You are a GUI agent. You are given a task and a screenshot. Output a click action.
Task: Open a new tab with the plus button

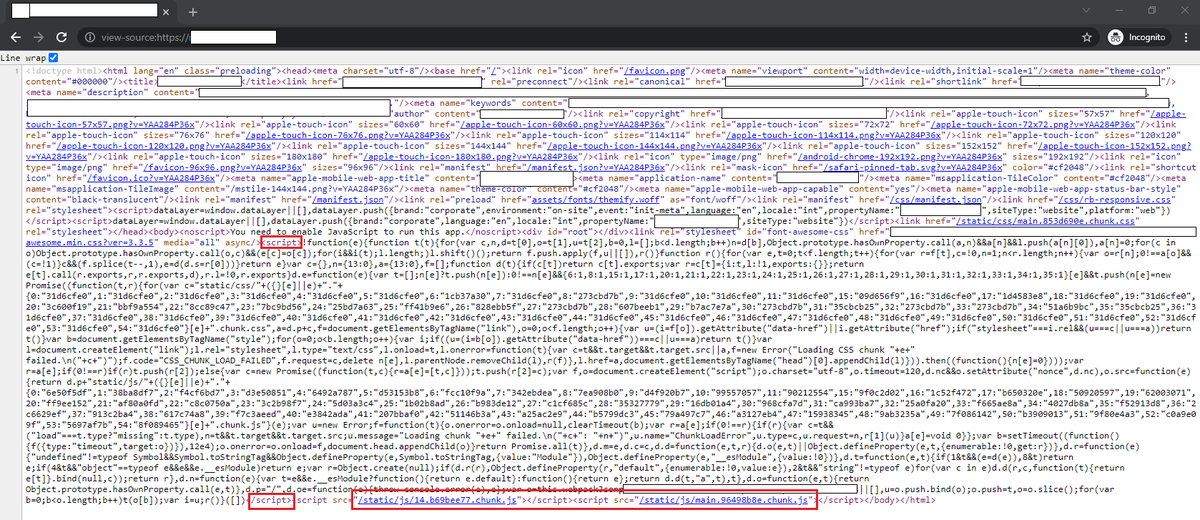(193, 12)
